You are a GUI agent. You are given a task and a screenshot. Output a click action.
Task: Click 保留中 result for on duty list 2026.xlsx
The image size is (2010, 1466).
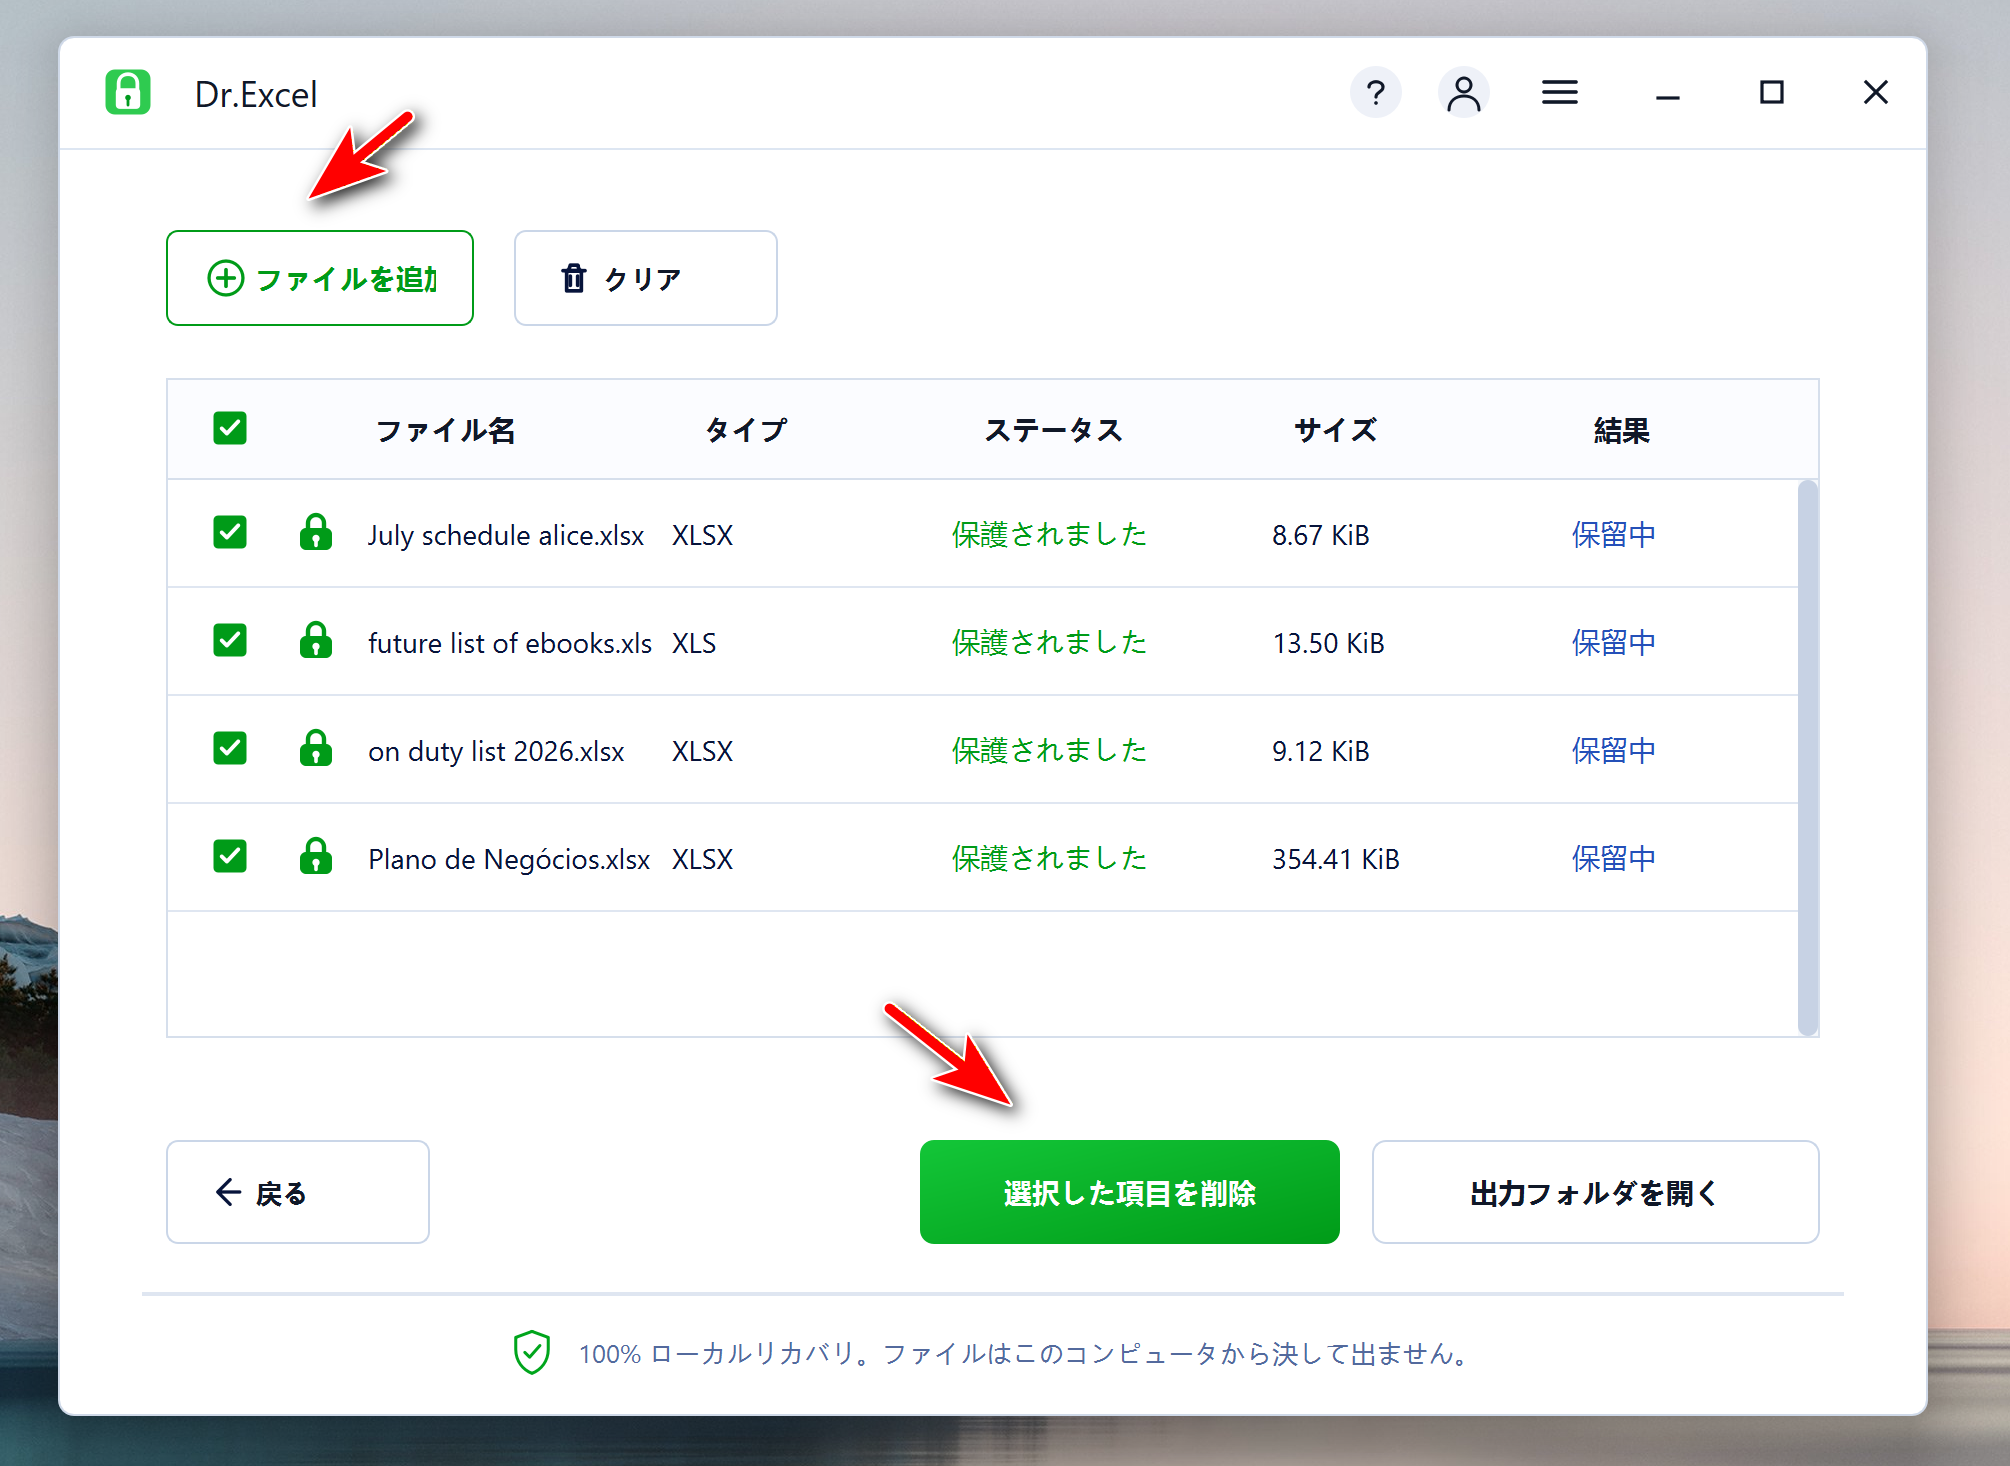tap(1614, 751)
